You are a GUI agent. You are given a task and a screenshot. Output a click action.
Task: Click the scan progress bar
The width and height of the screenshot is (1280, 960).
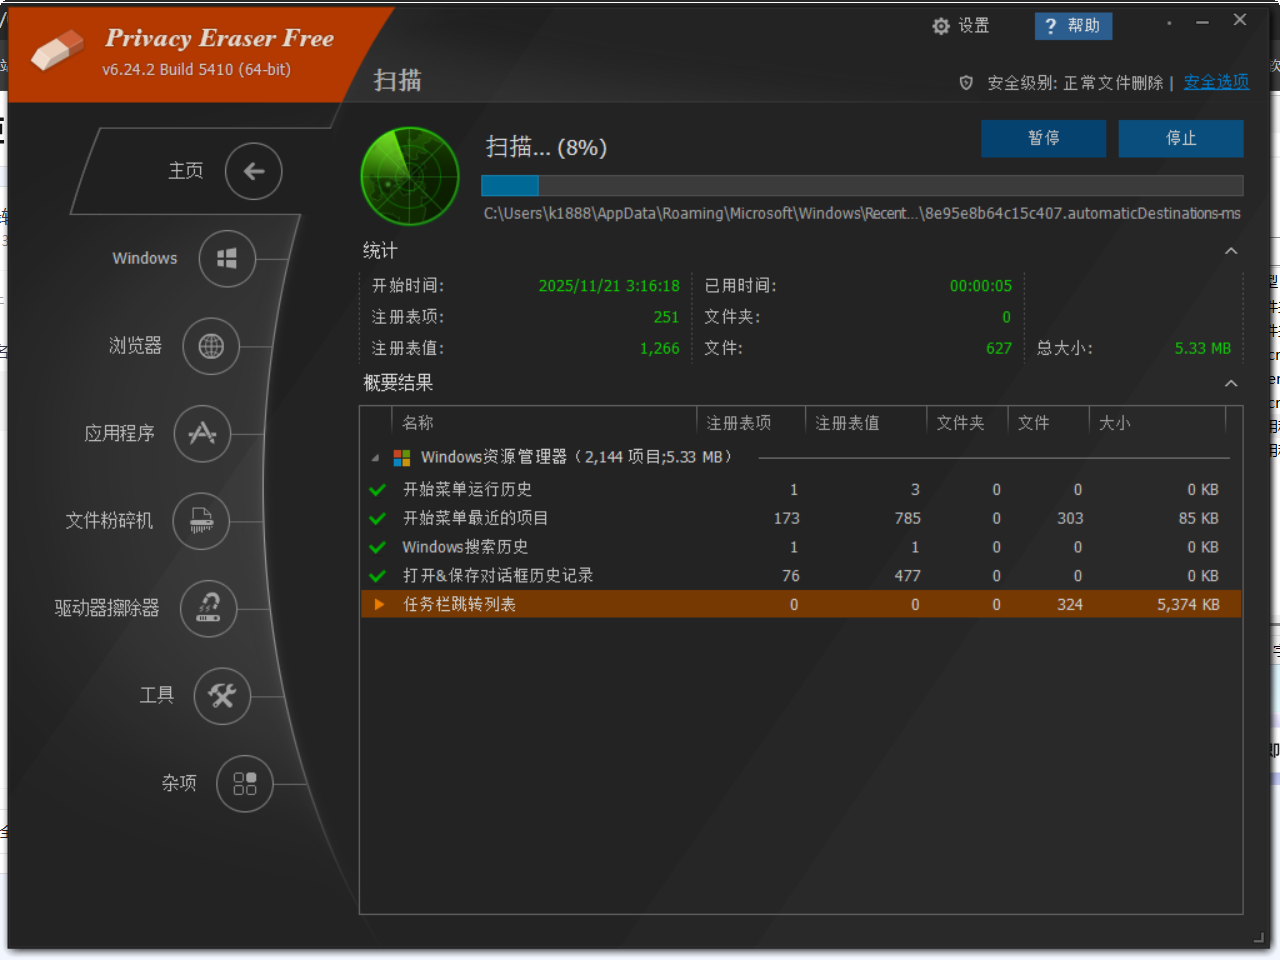click(861, 186)
